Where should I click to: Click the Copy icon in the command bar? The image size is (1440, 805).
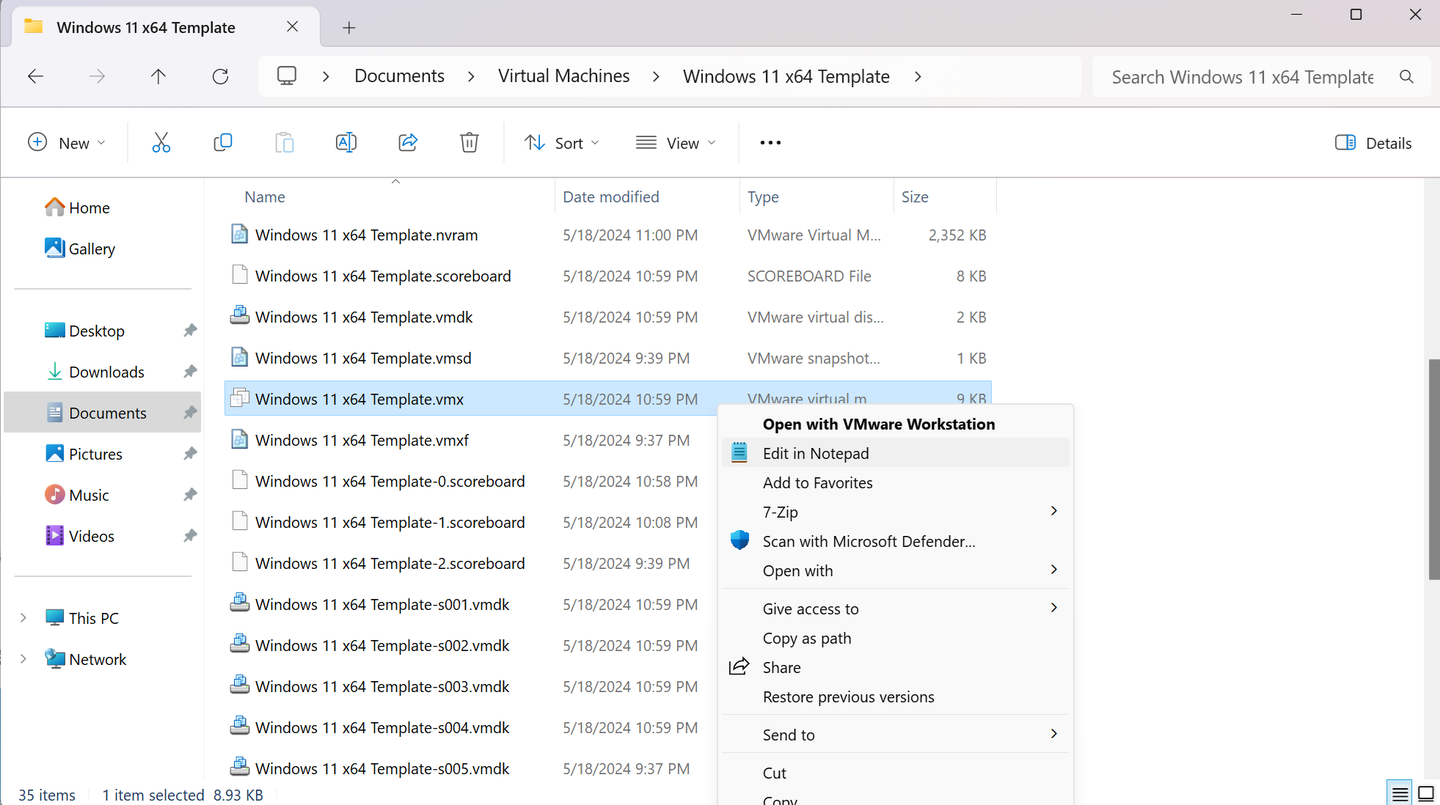223,142
